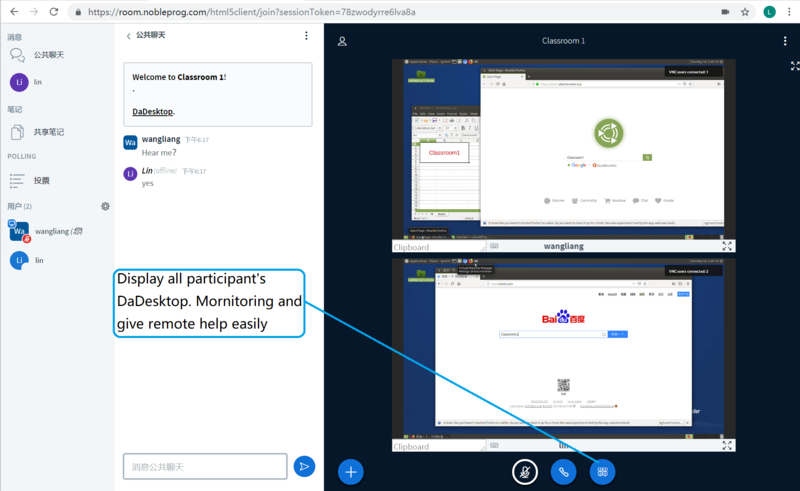The height and width of the screenshot is (491, 800).
Task: Click the DaDesktop link in welcome message
Action: pos(153,112)
